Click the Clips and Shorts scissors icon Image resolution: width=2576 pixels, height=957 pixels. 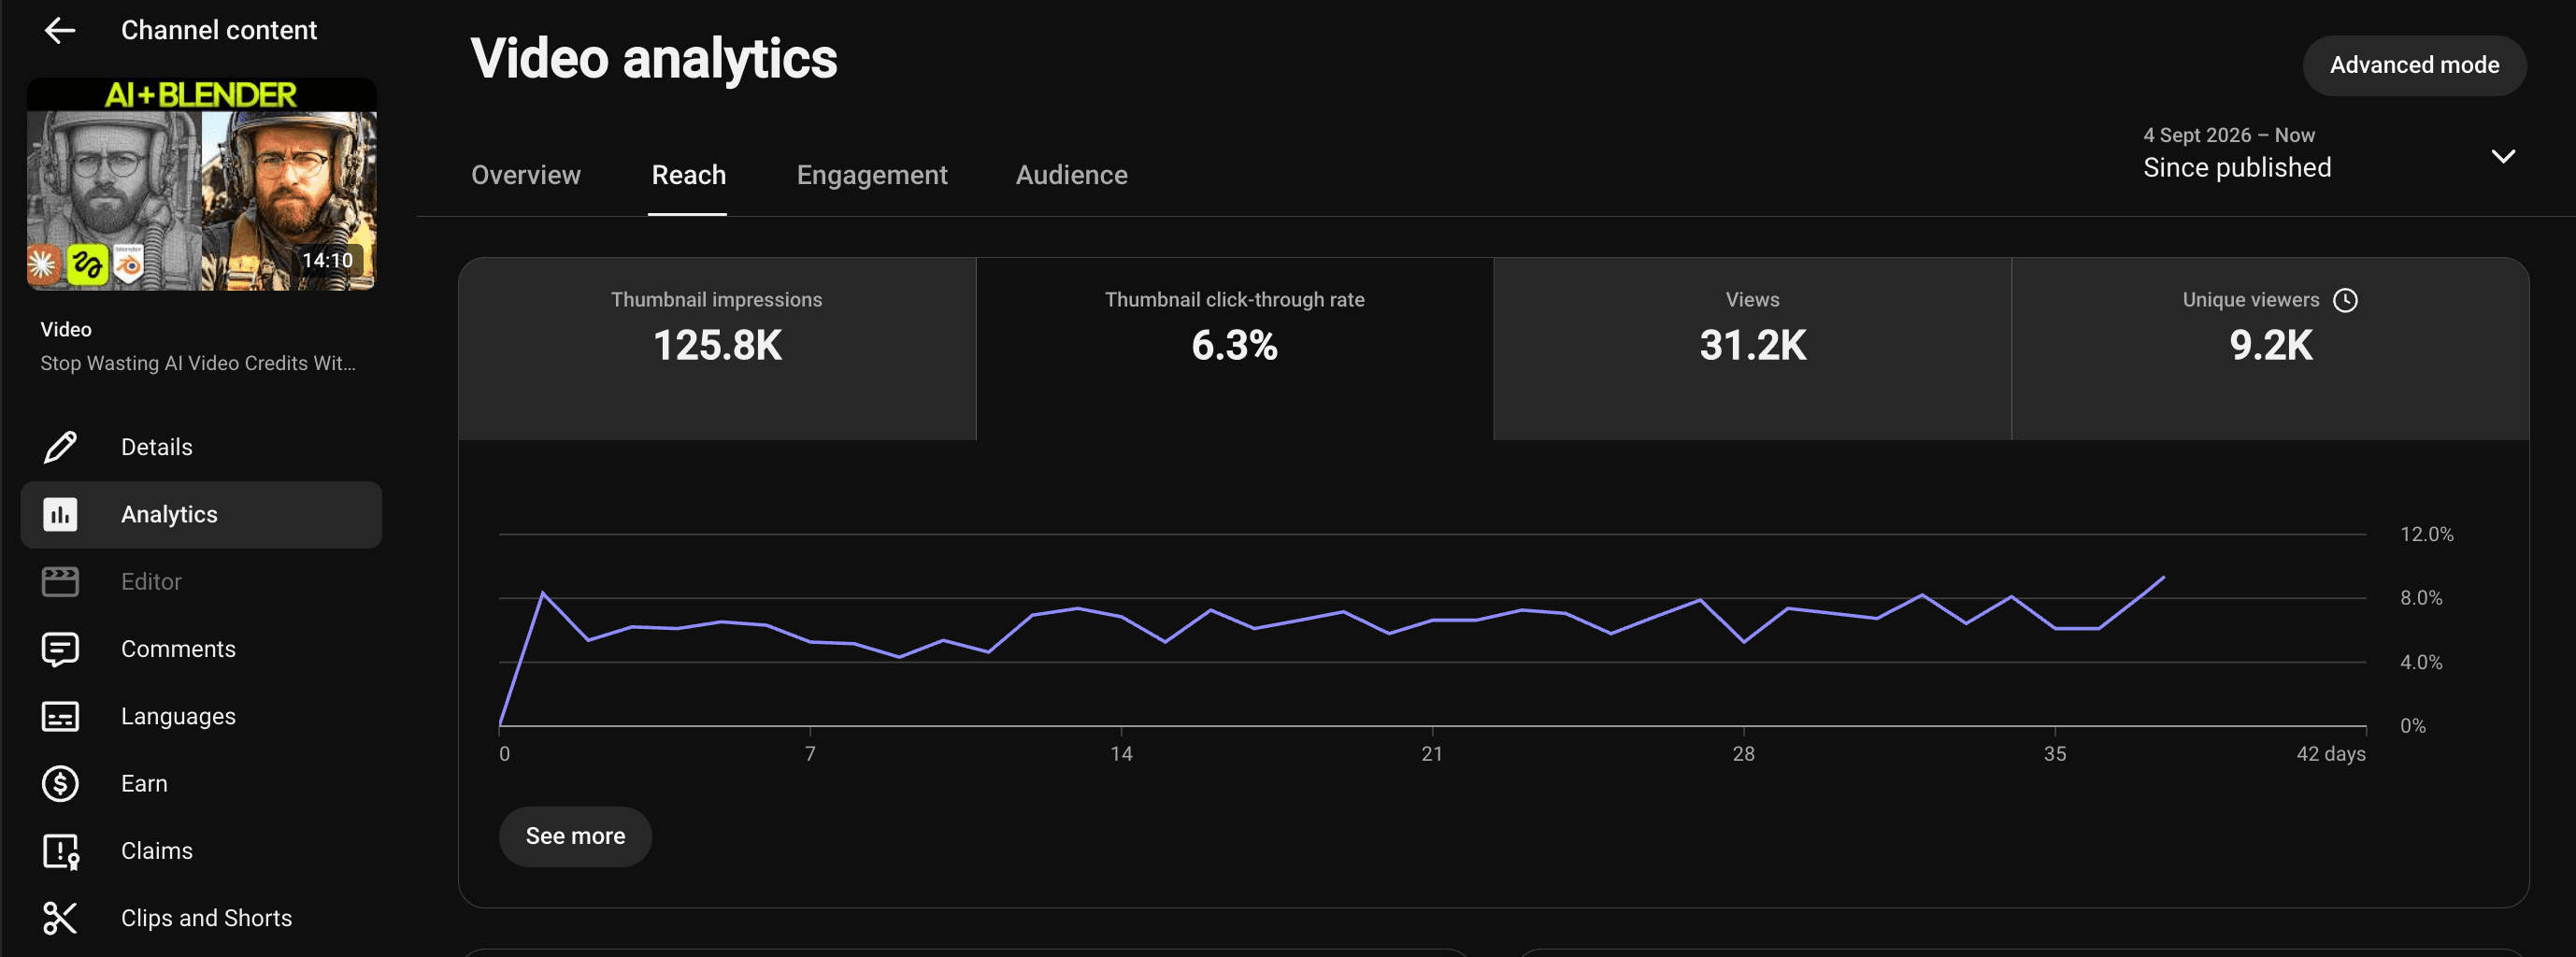60,918
